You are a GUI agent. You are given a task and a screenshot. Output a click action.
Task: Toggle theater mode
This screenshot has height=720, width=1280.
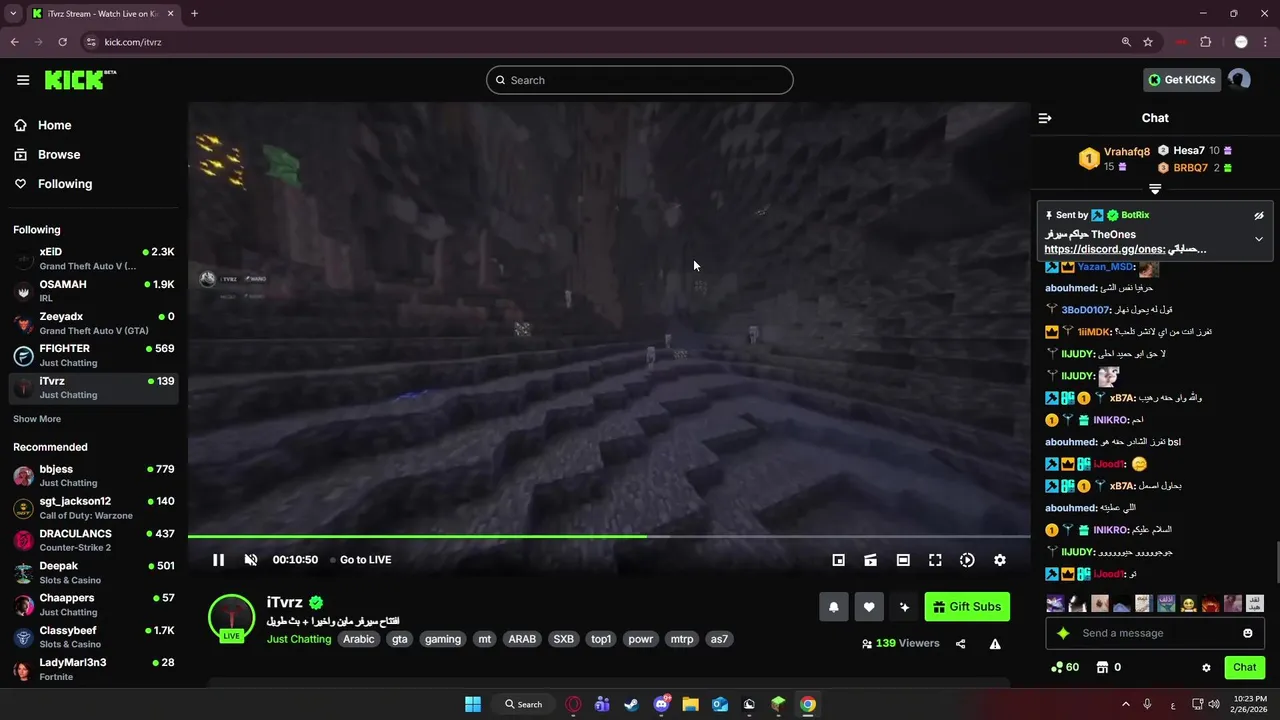[x=903, y=560]
